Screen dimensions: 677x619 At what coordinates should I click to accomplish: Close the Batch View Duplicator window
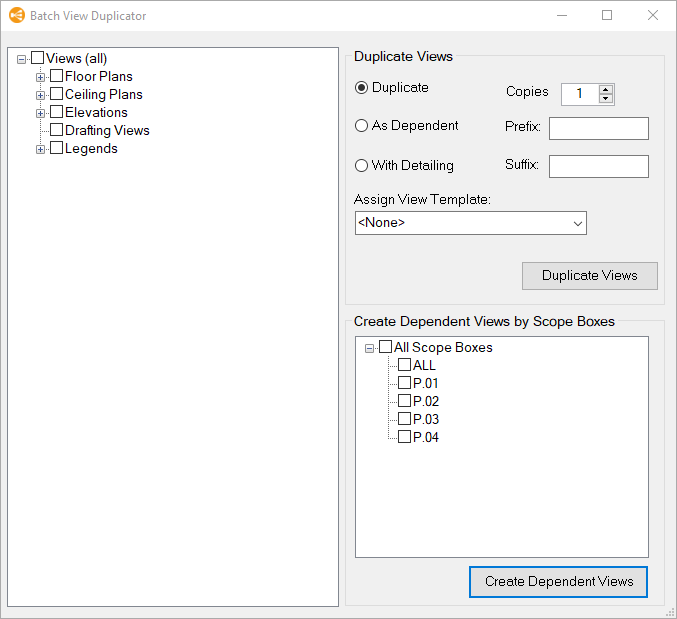pyautogui.click(x=653, y=15)
